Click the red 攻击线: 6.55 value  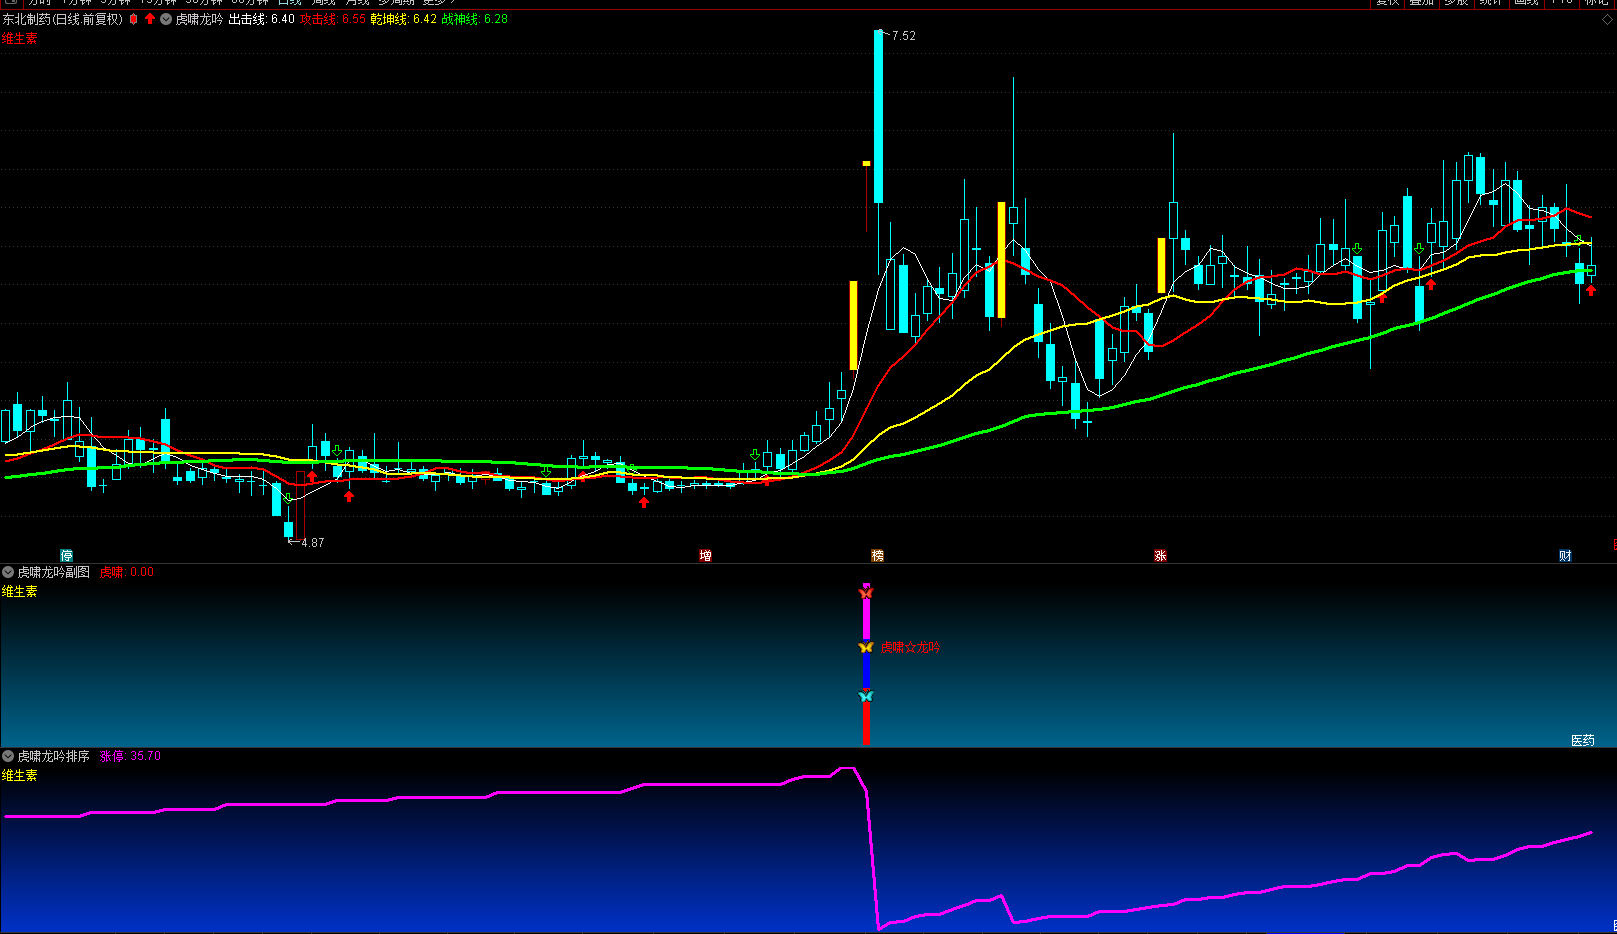[333, 19]
